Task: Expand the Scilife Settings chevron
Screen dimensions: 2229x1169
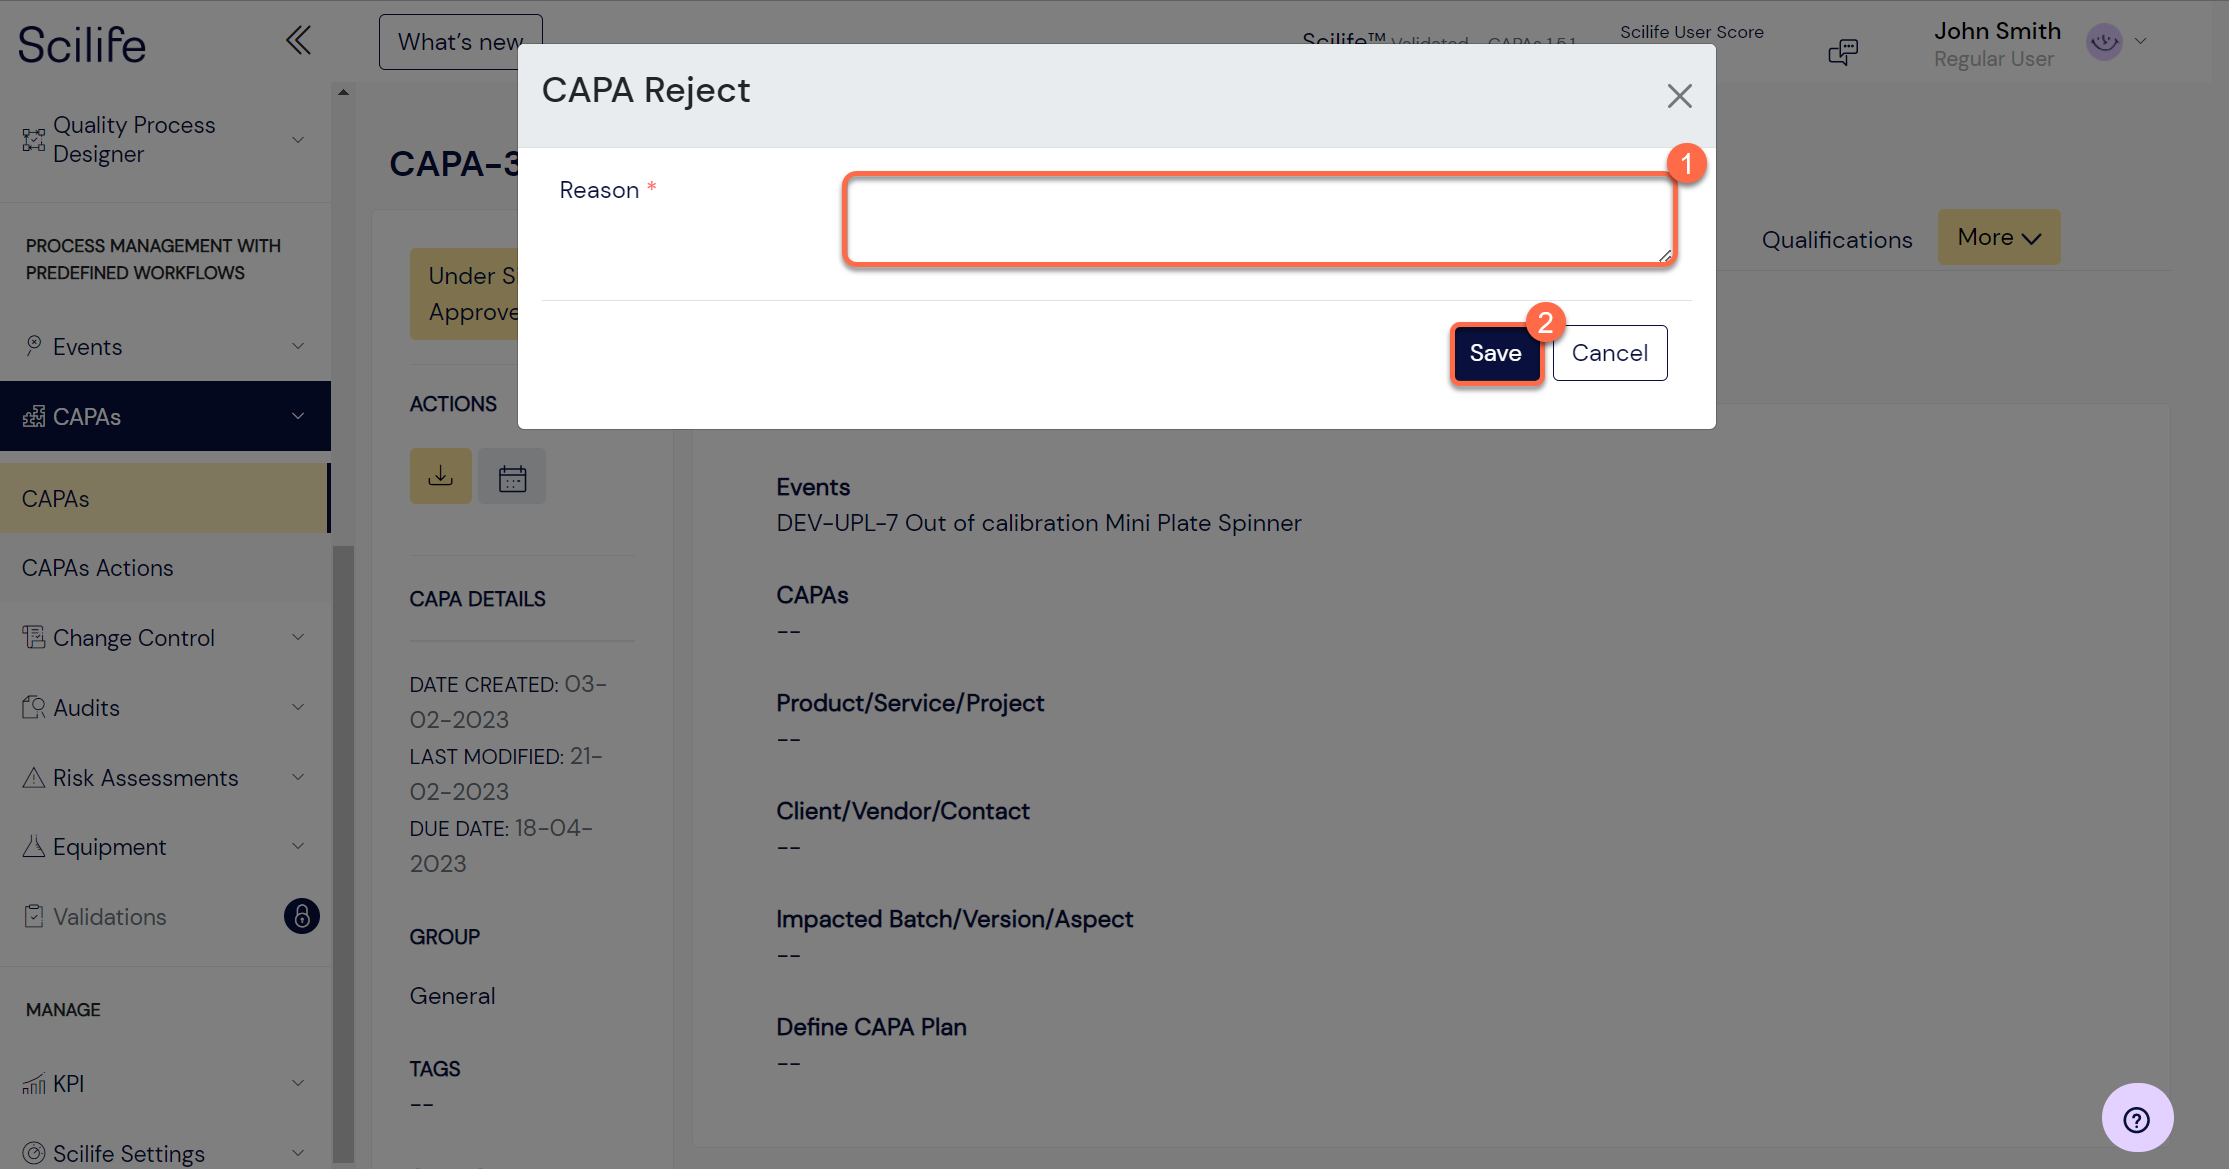Action: [298, 1153]
